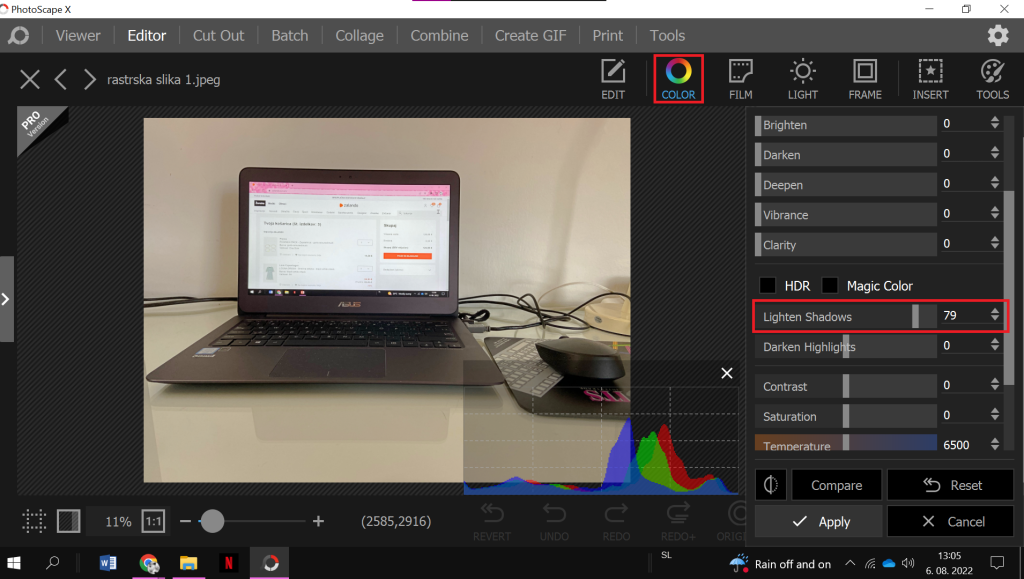Click the PhotoScape home logo icon
The width and height of the screenshot is (1024, 579).
click(x=18, y=35)
